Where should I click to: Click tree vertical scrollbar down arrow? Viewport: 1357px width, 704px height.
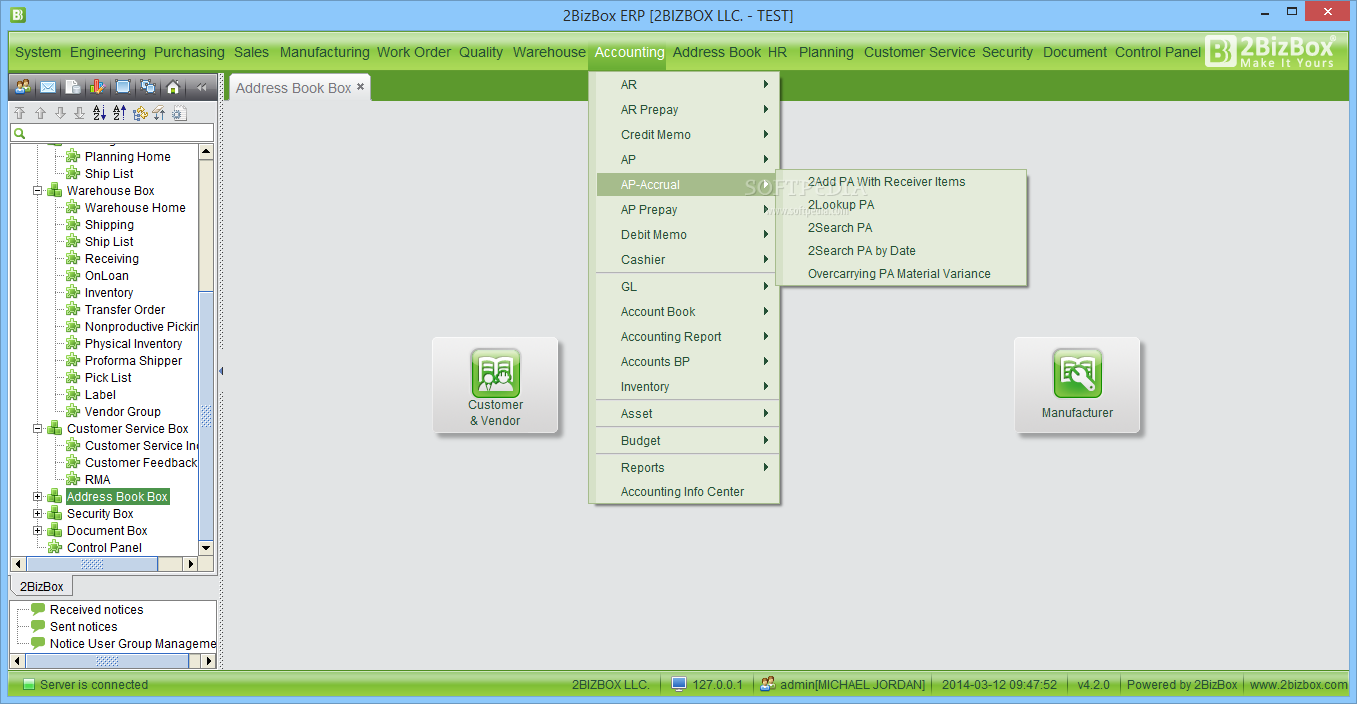[206, 548]
